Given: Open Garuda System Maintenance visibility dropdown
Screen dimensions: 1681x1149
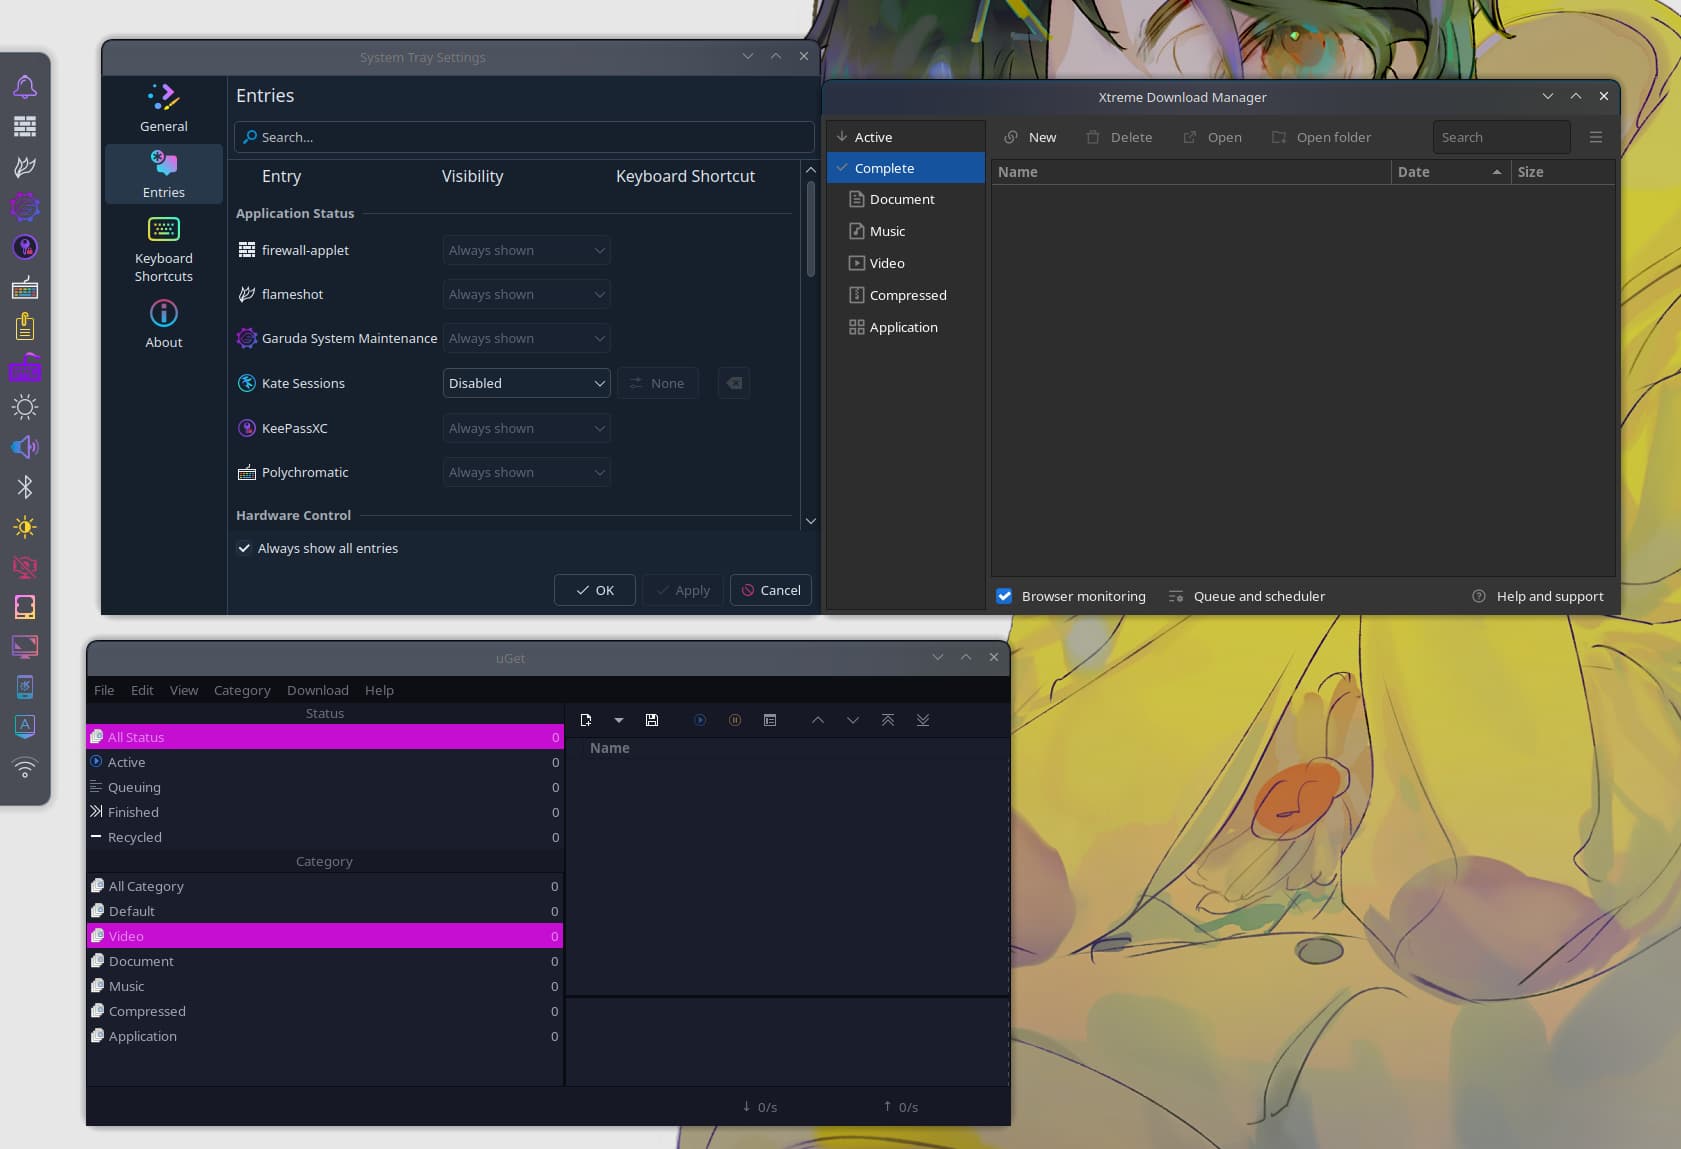Looking at the screenshot, I should click(527, 338).
